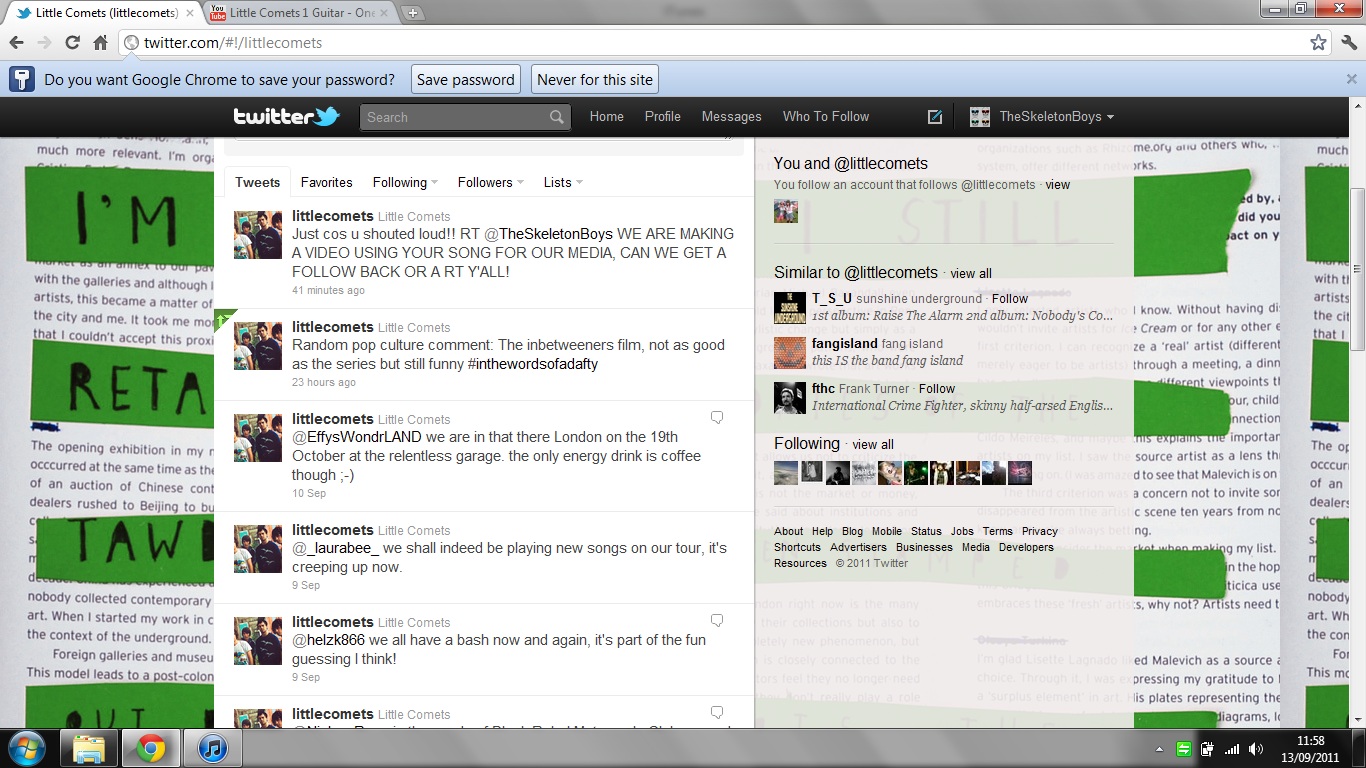Follow T_S_U sunshine underground

point(1009,298)
